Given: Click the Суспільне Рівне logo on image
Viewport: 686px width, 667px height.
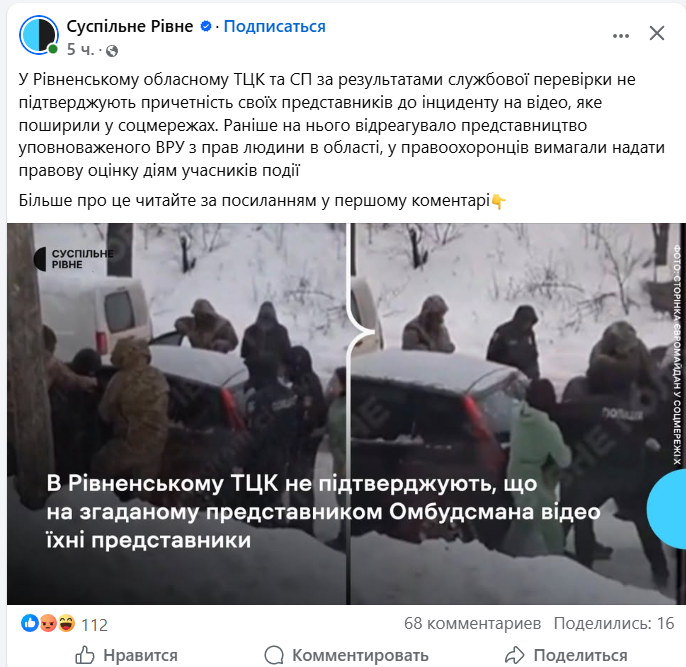Looking at the screenshot, I should tap(74, 259).
